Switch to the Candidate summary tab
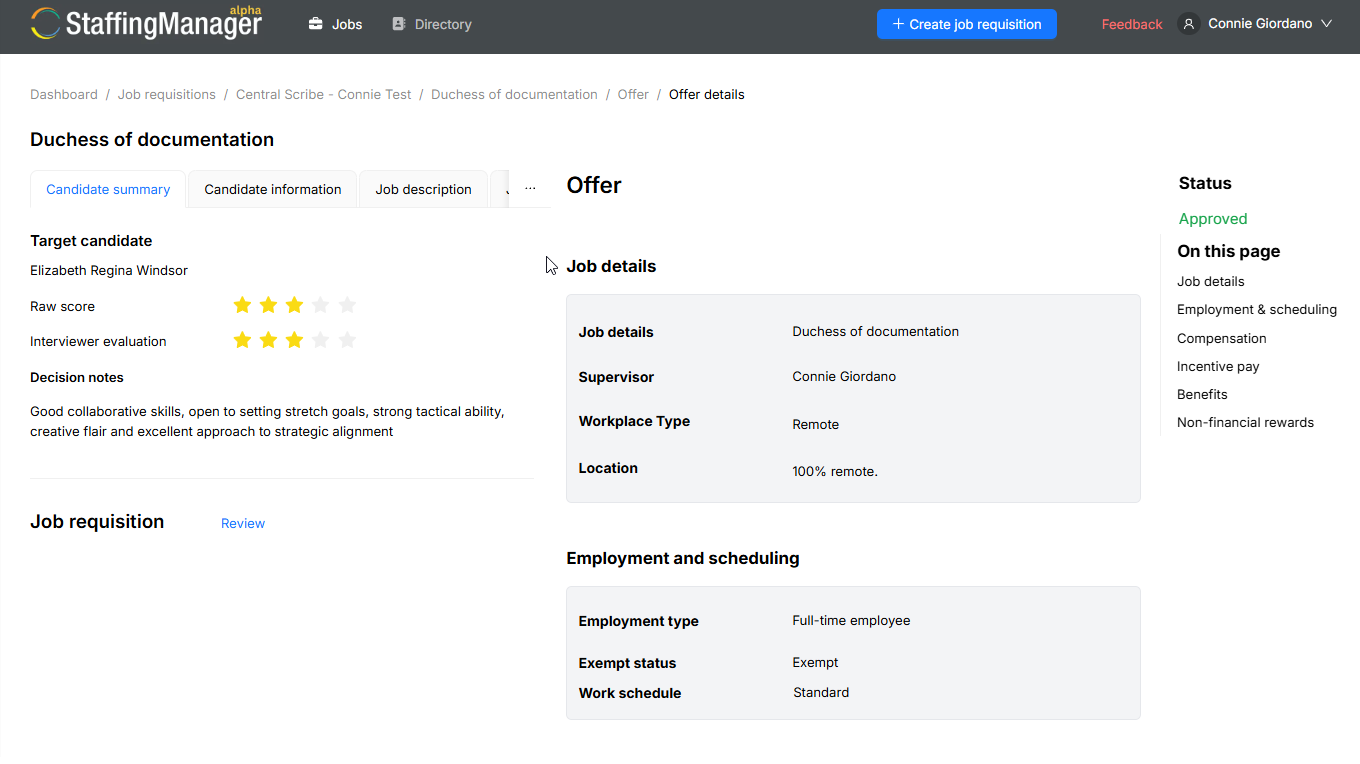The width and height of the screenshot is (1360, 764). click(x=108, y=189)
